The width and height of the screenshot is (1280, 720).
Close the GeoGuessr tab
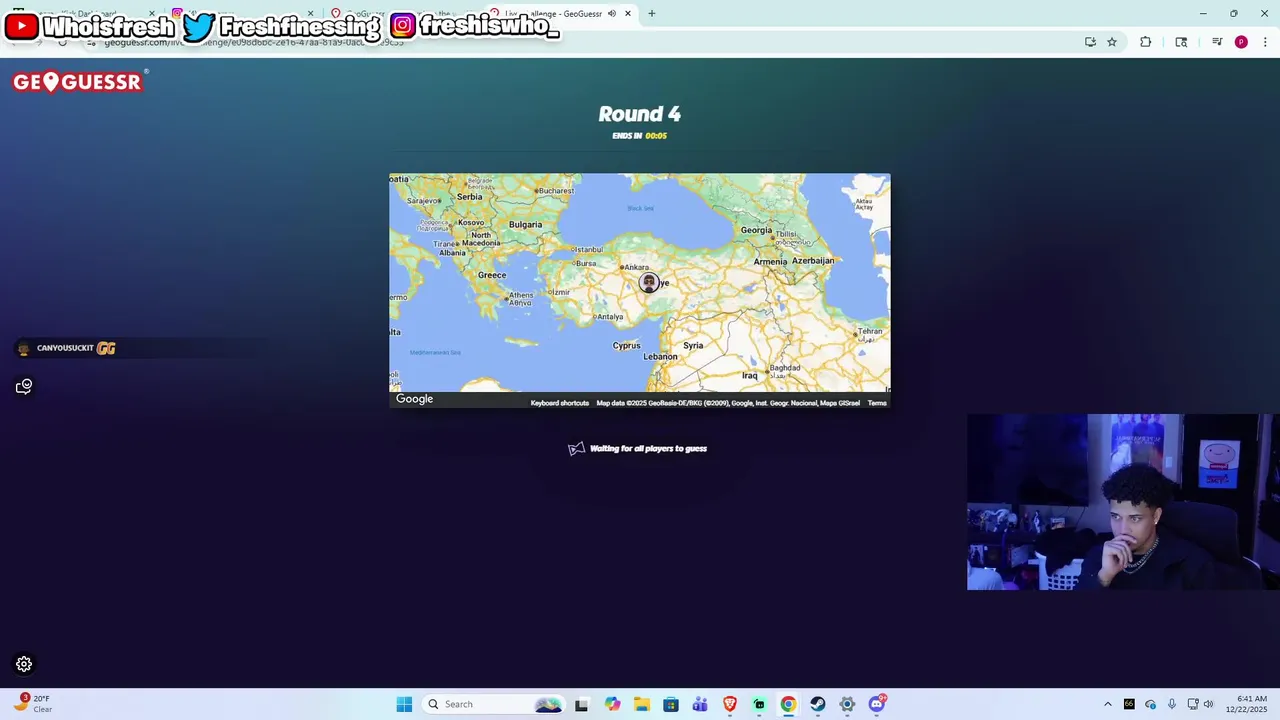(628, 13)
